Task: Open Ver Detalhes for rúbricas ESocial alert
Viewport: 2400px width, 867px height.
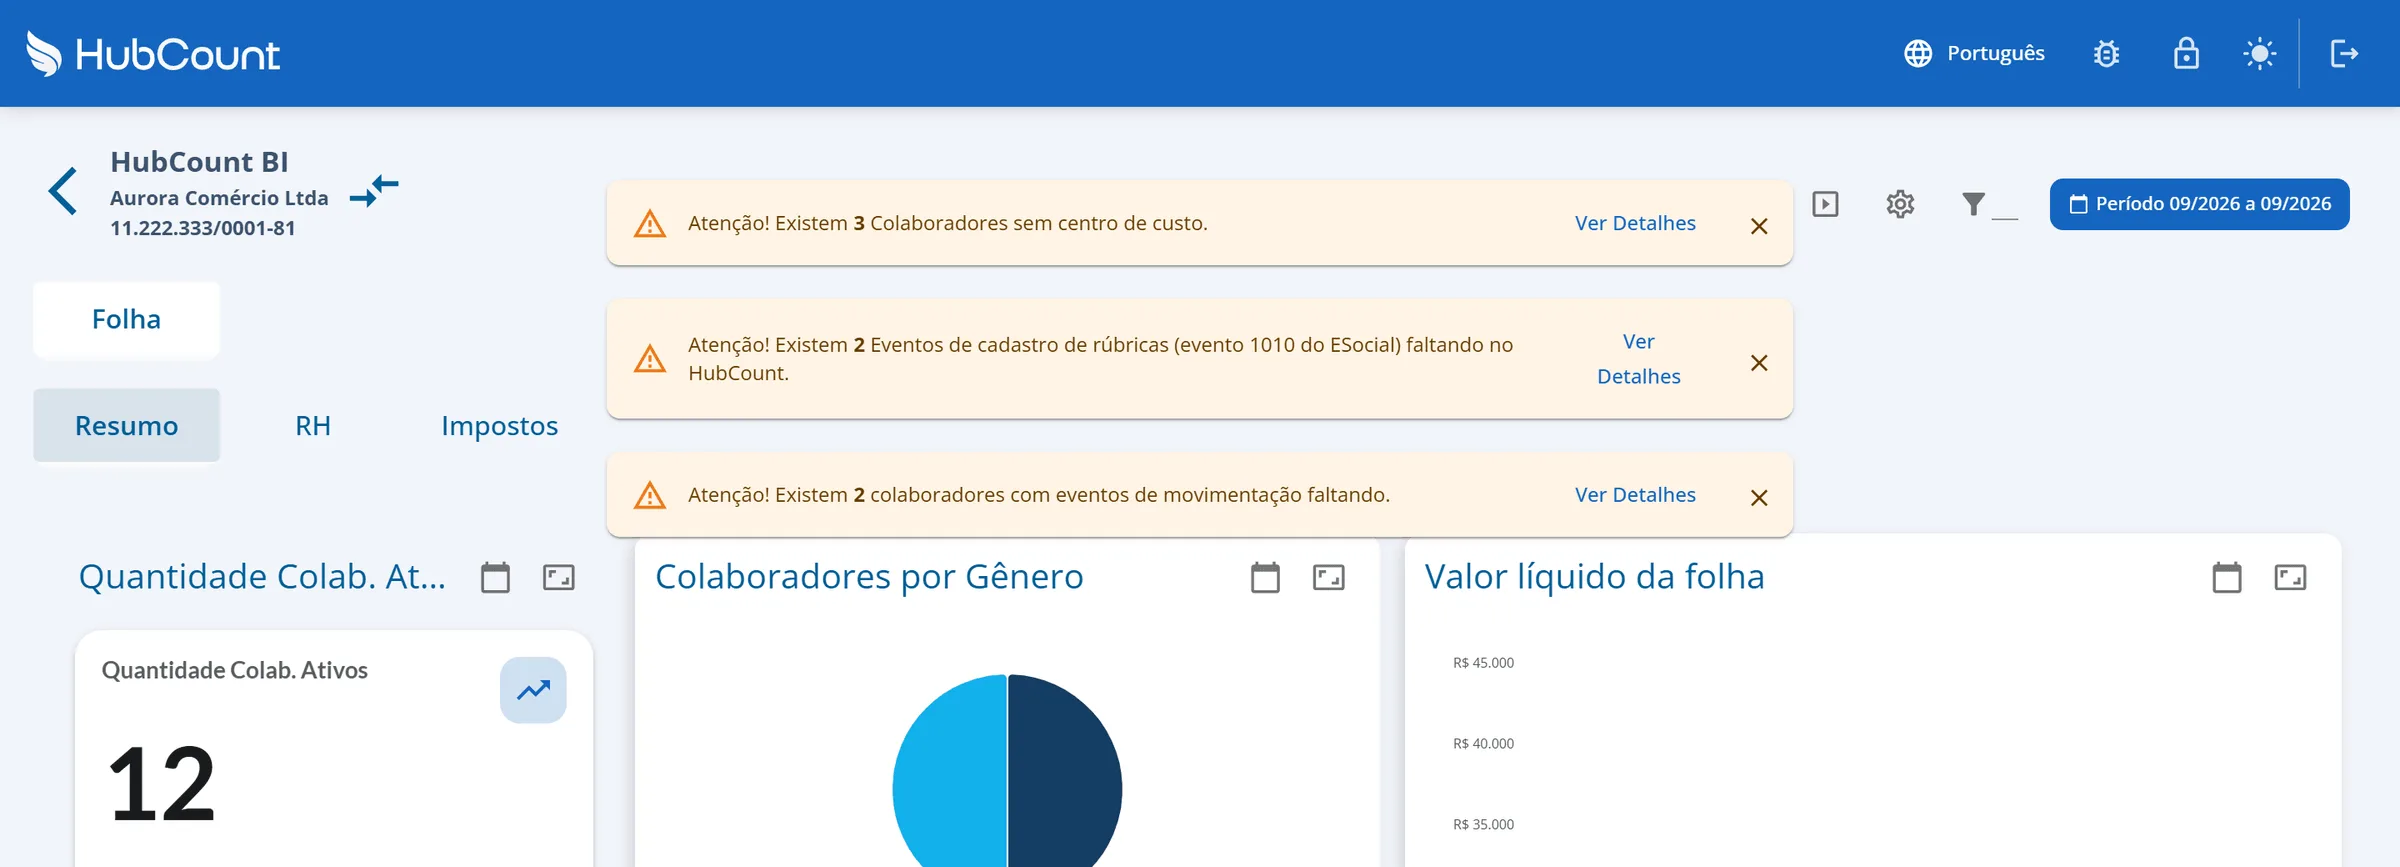Action: click(1638, 359)
